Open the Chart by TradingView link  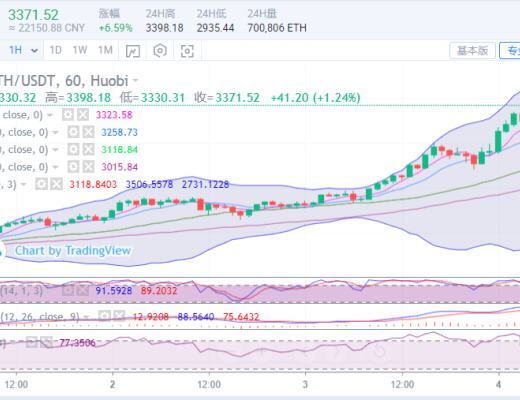pos(73,251)
